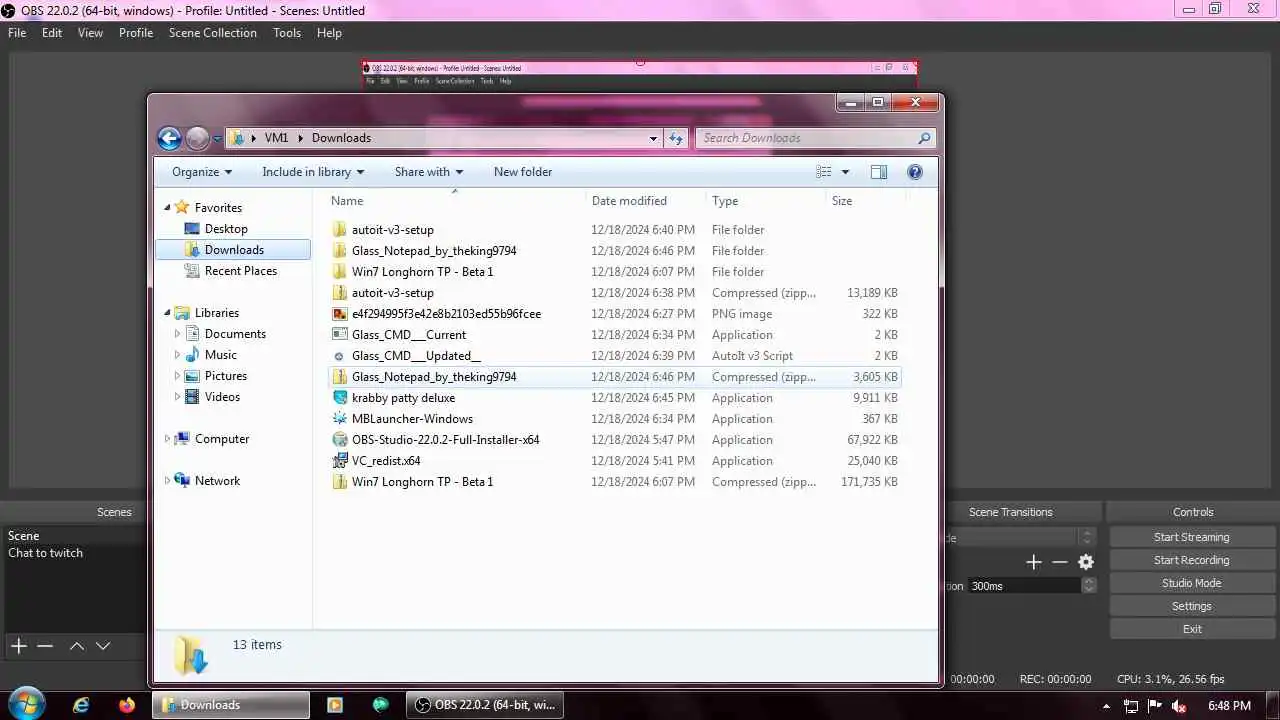Expand the Documents library node
This screenshot has height=720, width=1280.
click(178, 334)
